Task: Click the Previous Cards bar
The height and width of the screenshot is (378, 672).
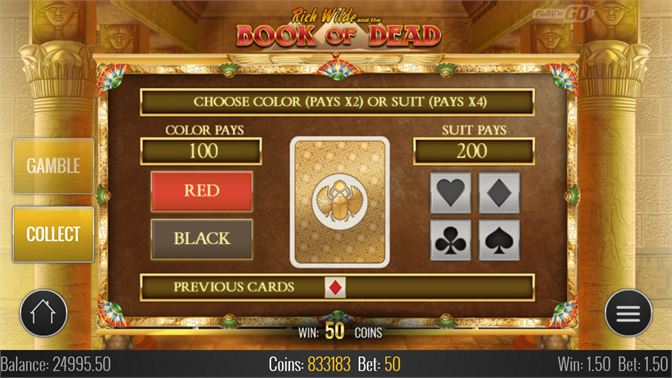Action: coord(337,288)
